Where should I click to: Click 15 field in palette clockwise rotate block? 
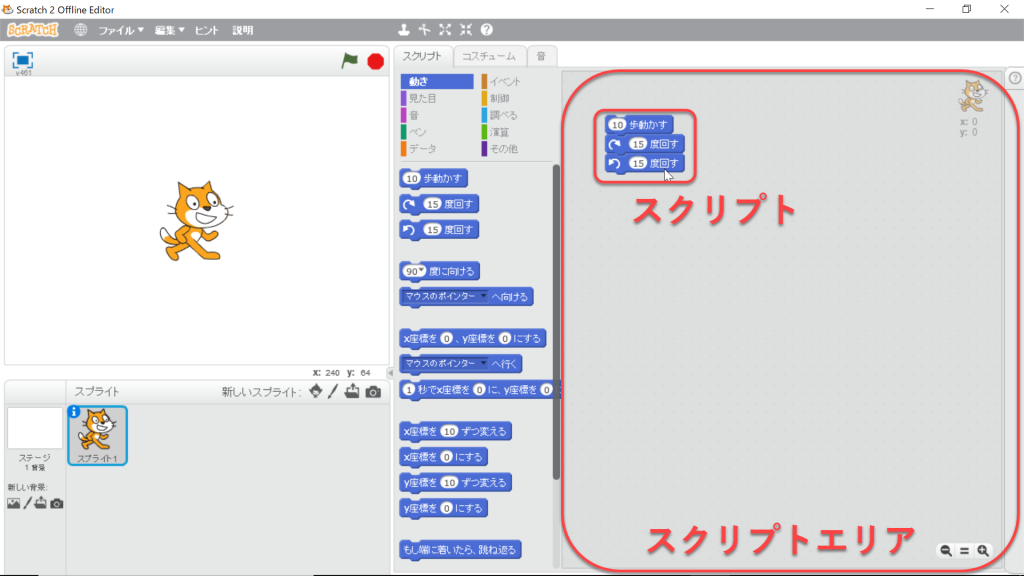(432, 204)
